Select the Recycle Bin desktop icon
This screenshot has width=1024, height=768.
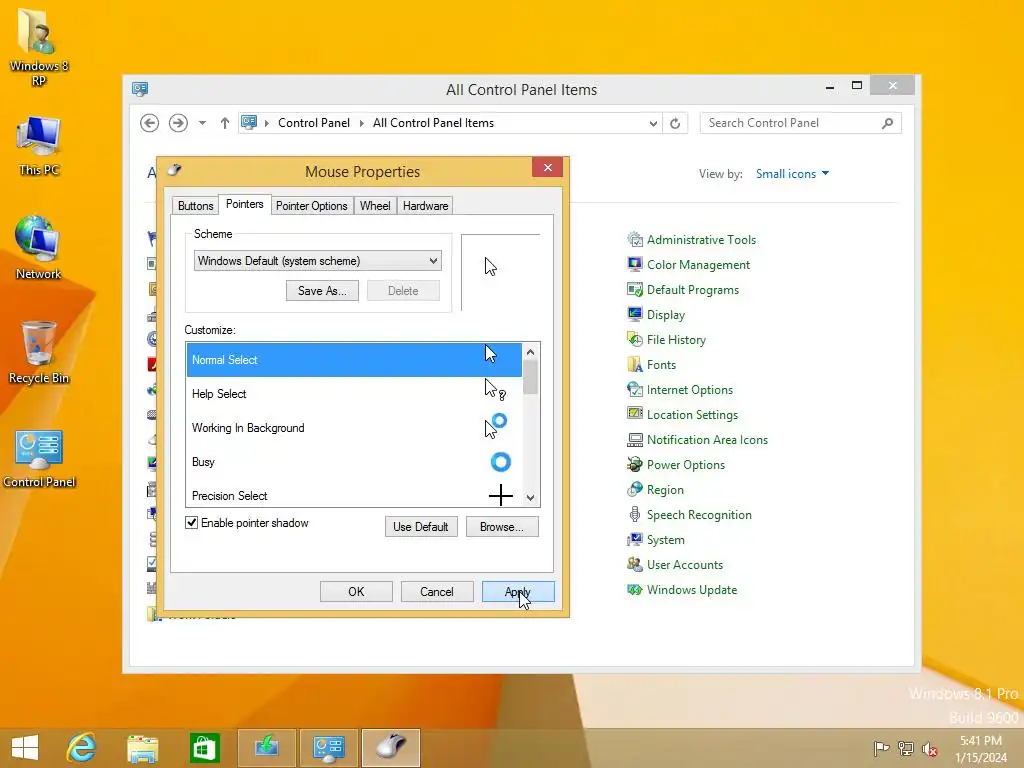[39, 353]
